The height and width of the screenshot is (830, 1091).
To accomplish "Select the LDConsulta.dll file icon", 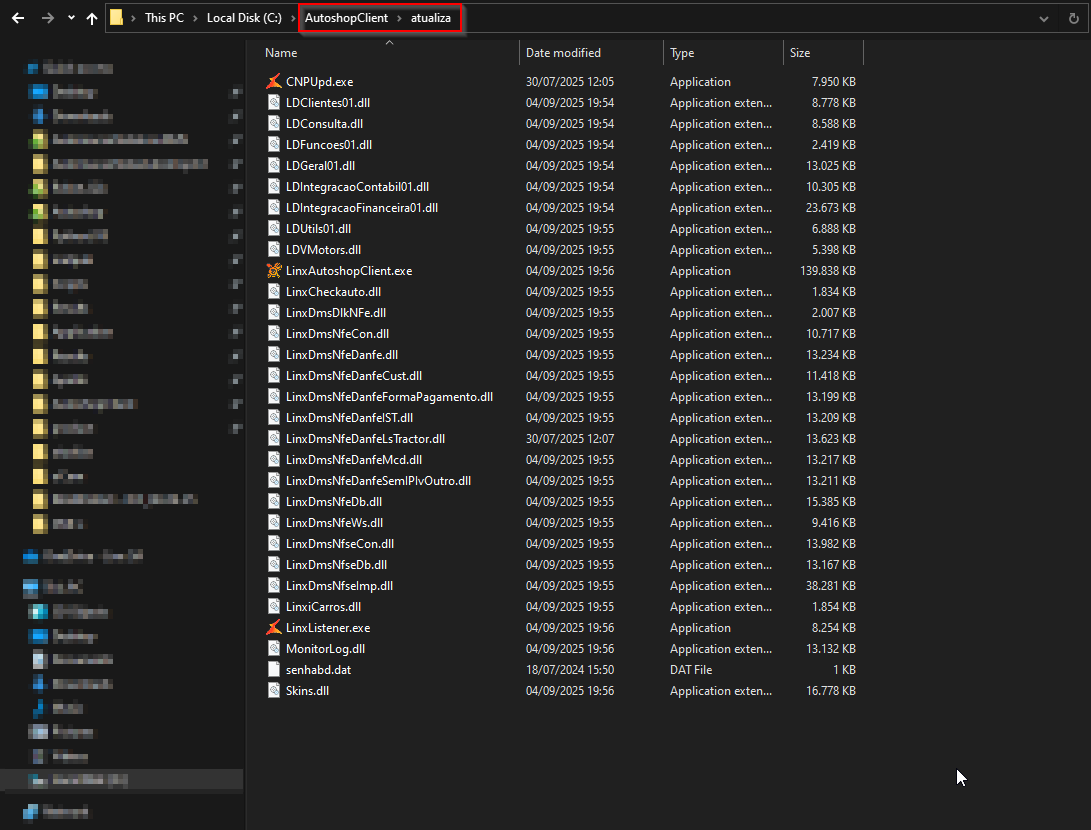I will [274, 123].
